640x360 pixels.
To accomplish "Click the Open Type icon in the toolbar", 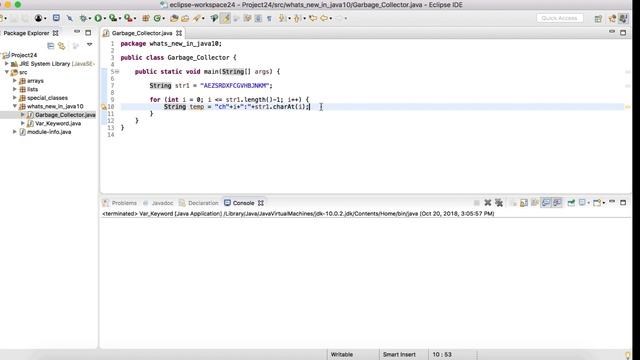I will tap(174, 18).
